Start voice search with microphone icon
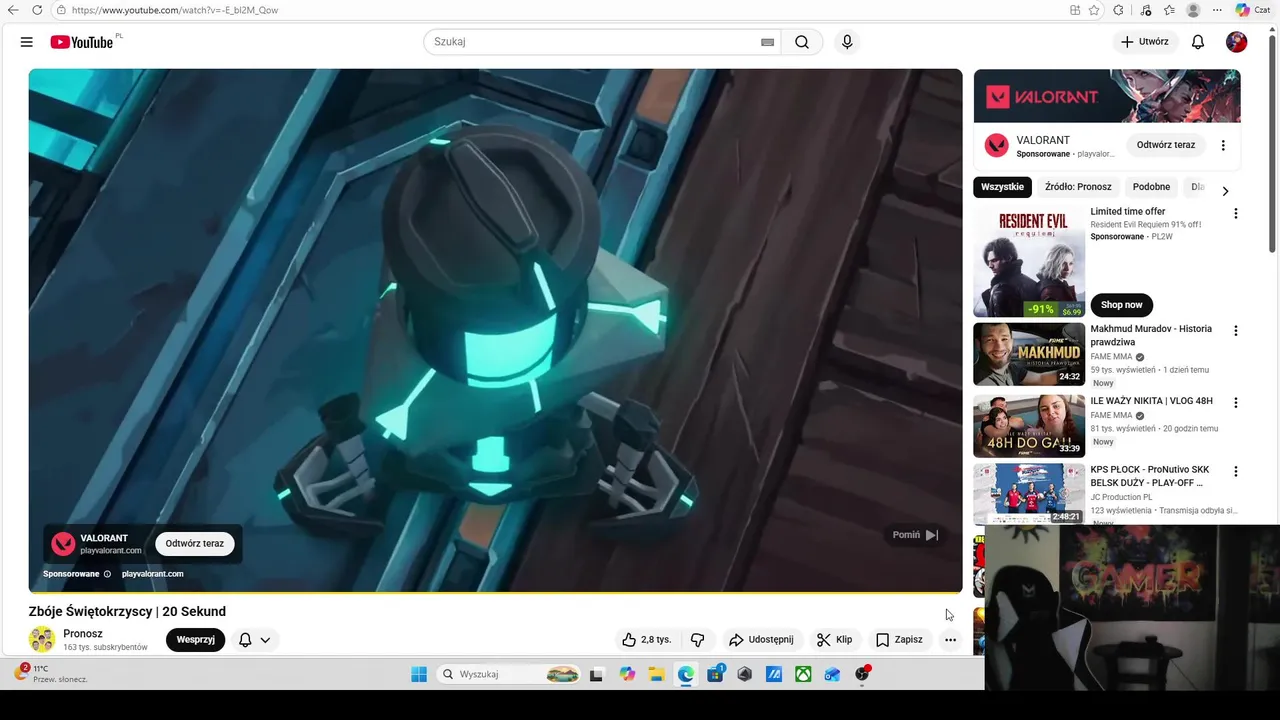Screen dimensions: 1280x720 [x=847, y=42]
